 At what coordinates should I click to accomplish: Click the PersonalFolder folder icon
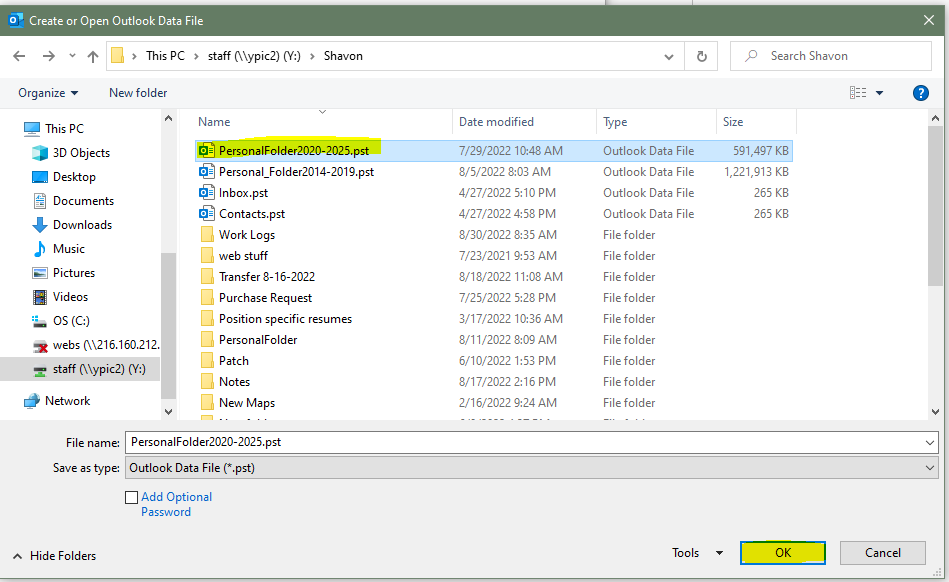coord(207,340)
